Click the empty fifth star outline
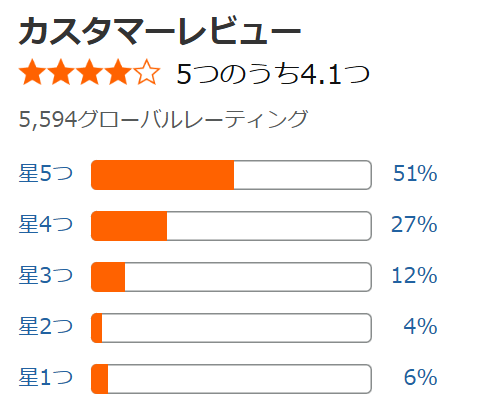 pyautogui.click(x=147, y=72)
